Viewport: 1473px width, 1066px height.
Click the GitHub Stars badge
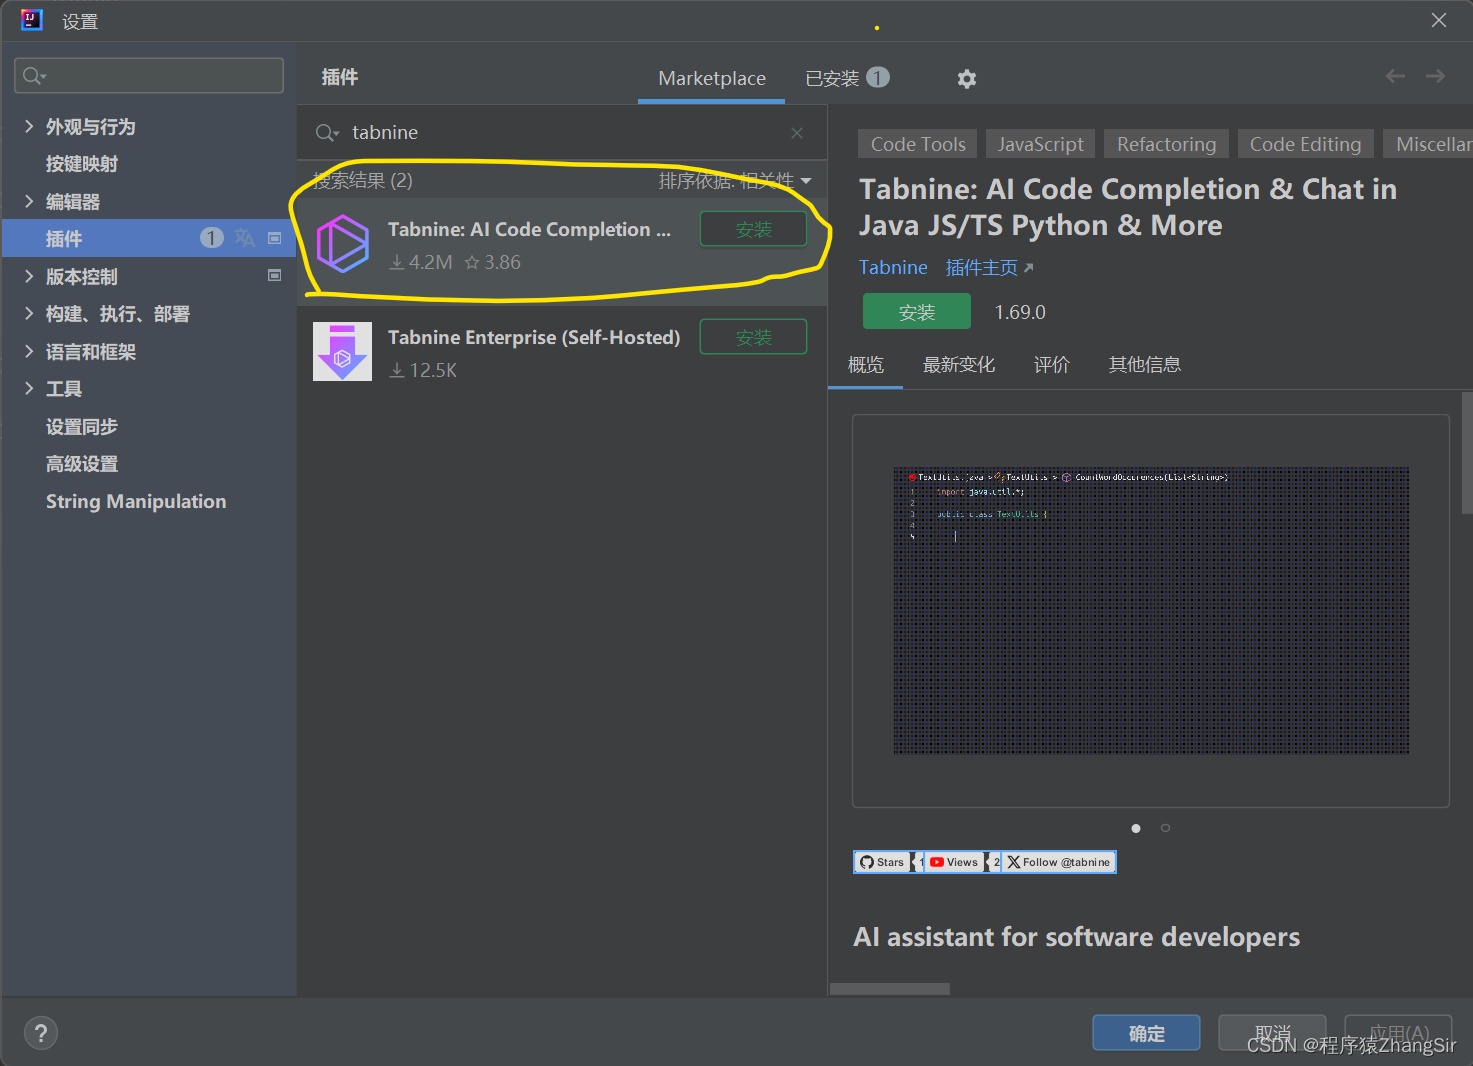click(882, 862)
